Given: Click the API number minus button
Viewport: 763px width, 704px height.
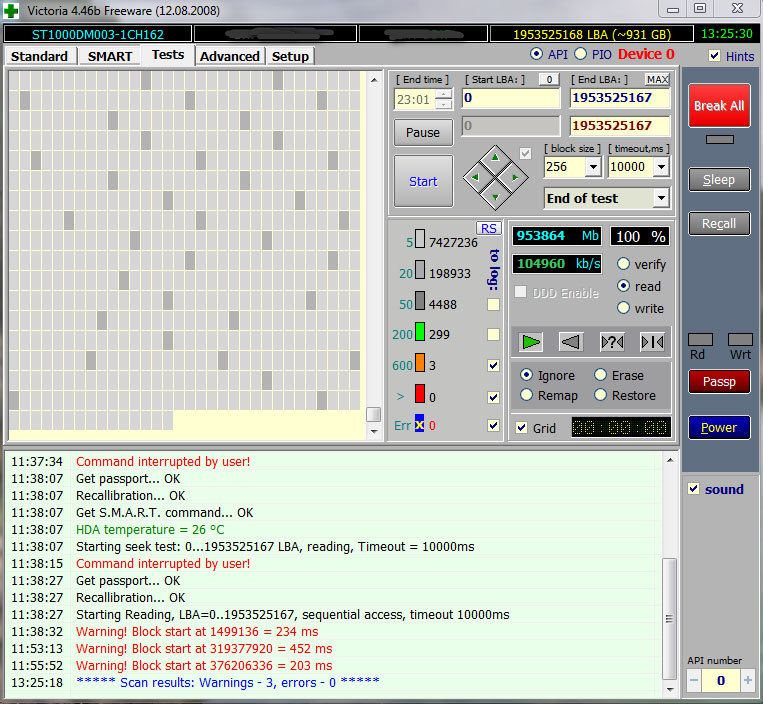Looking at the screenshot, I should 694,680.
